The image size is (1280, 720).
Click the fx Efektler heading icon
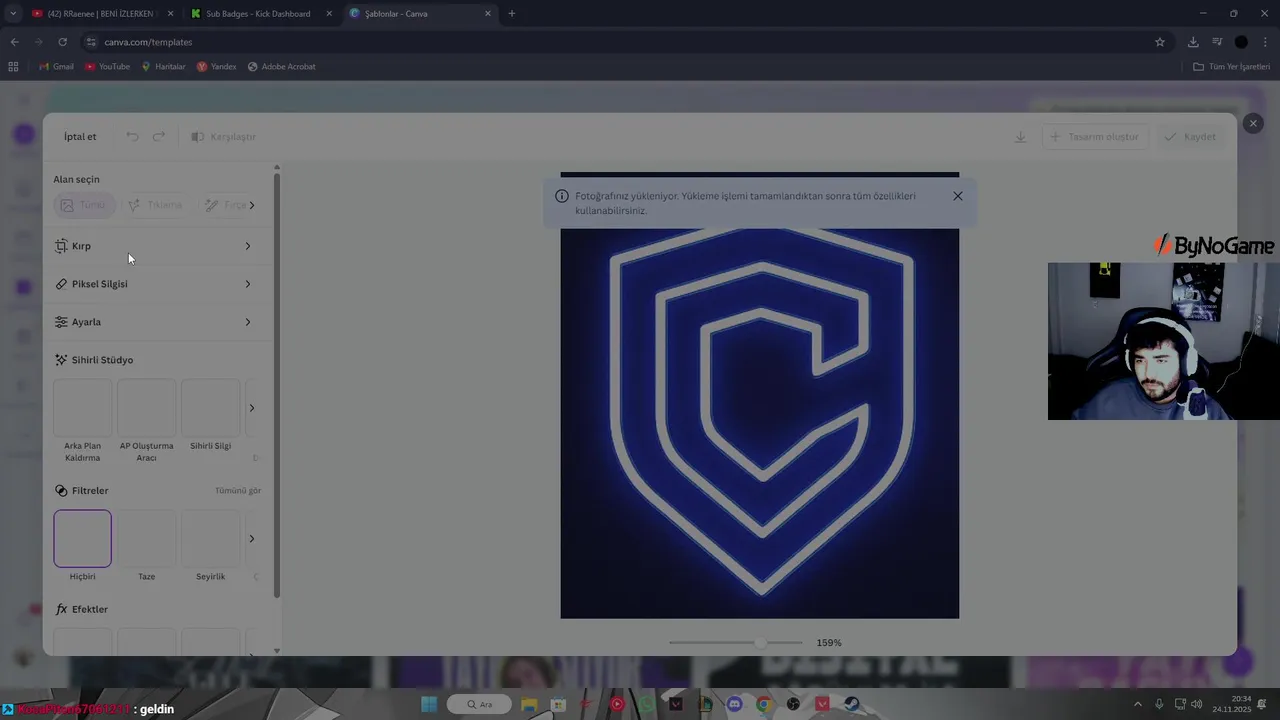[x=61, y=609]
